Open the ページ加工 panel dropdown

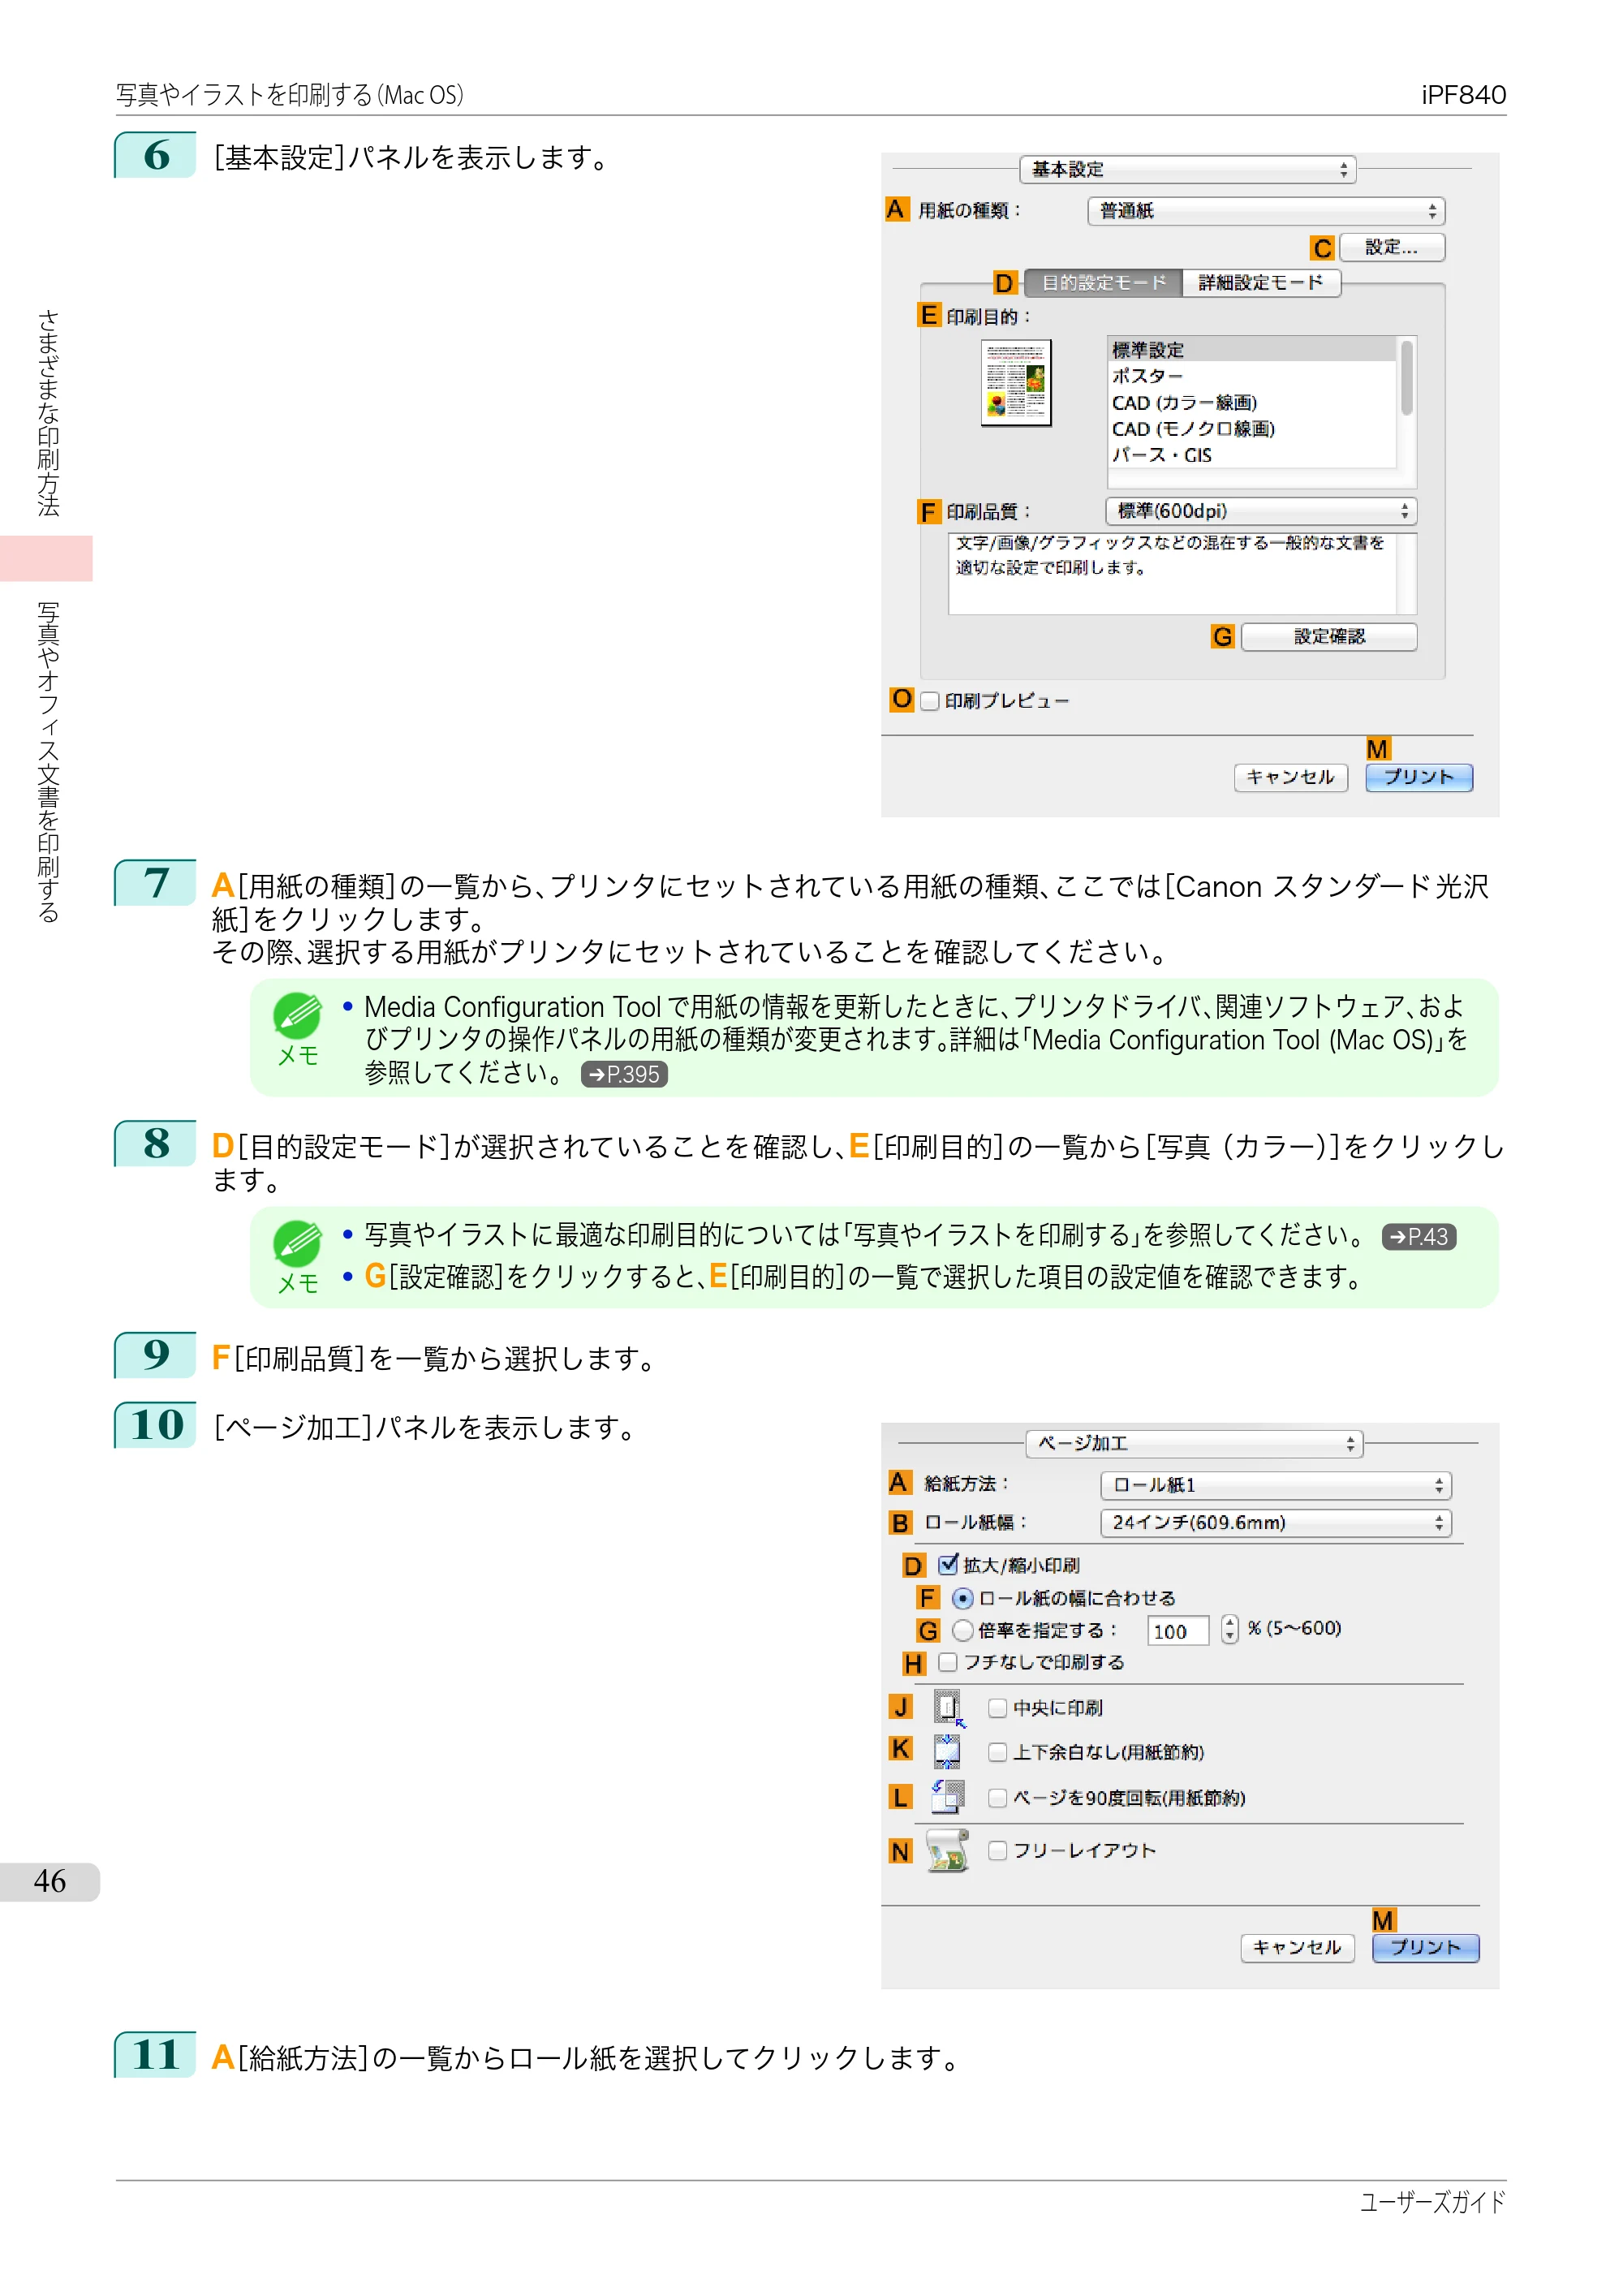click(x=1194, y=1443)
